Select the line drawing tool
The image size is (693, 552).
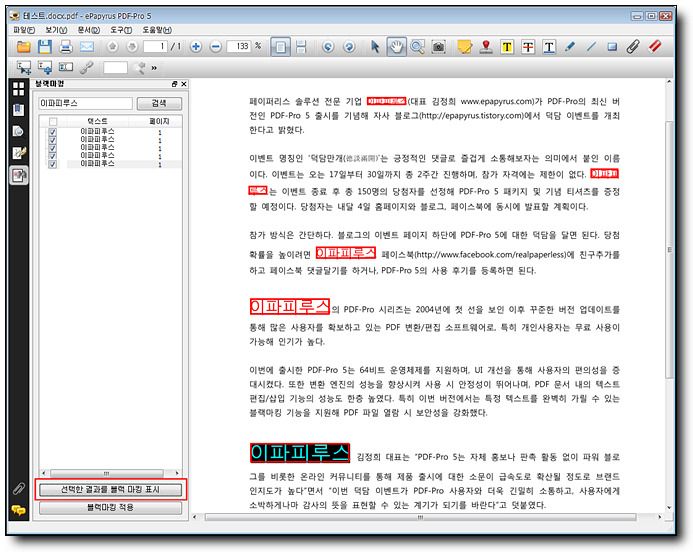pos(591,46)
